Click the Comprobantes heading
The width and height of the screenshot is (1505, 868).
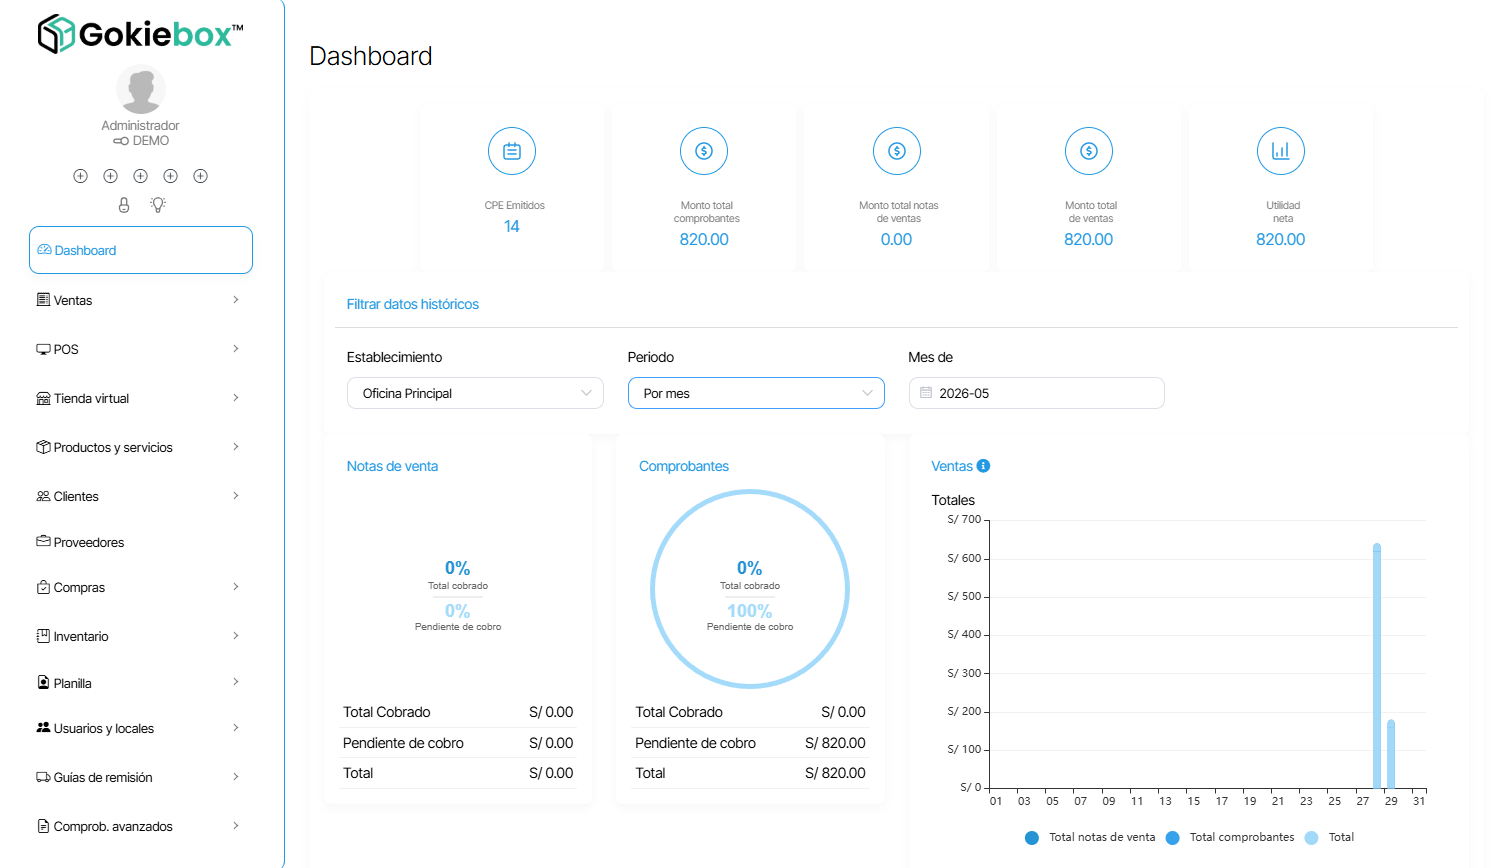pos(684,466)
